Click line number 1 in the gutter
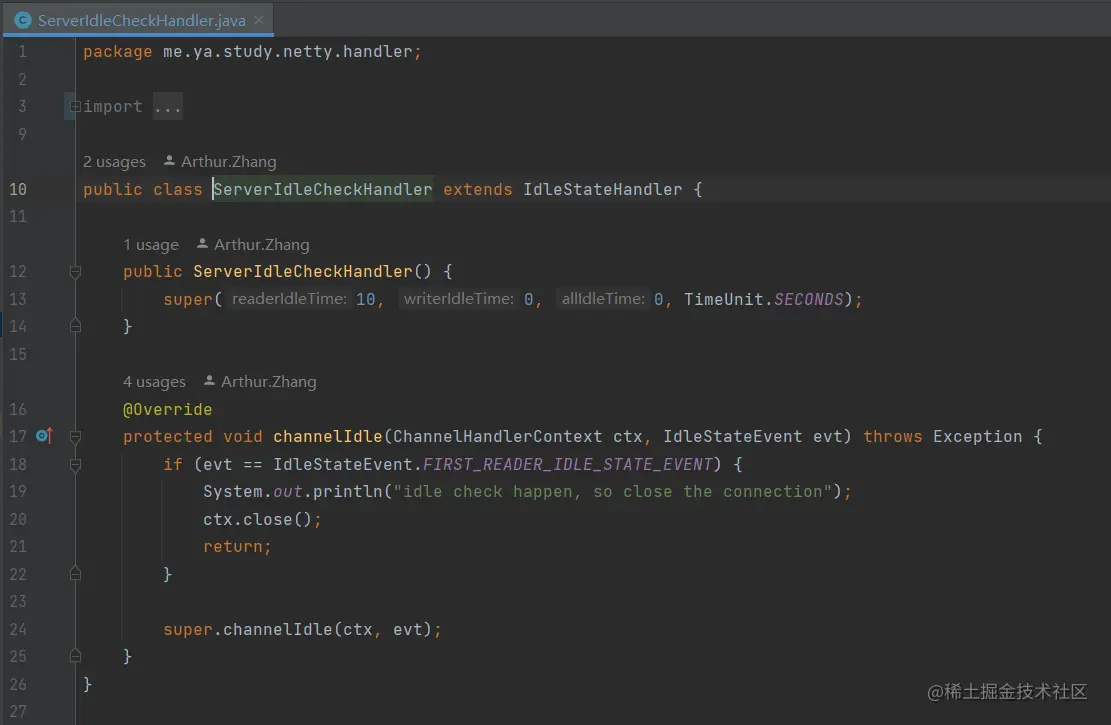Viewport: 1111px width, 725px height. point(22,52)
